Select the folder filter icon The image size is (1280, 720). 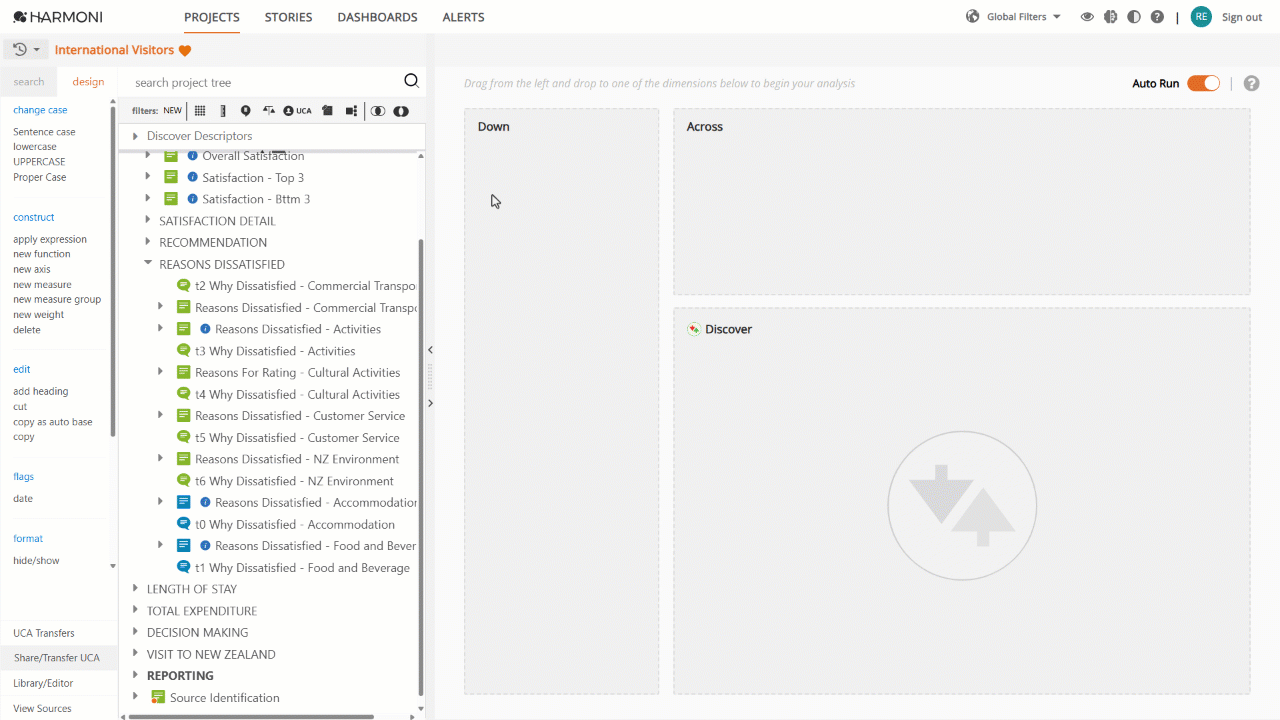tap(327, 111)
